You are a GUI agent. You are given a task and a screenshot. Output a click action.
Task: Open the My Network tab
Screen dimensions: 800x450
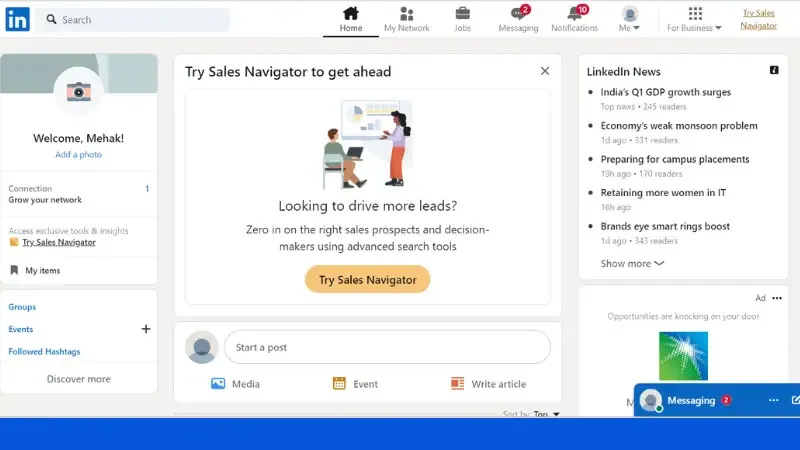pos(407,19)
